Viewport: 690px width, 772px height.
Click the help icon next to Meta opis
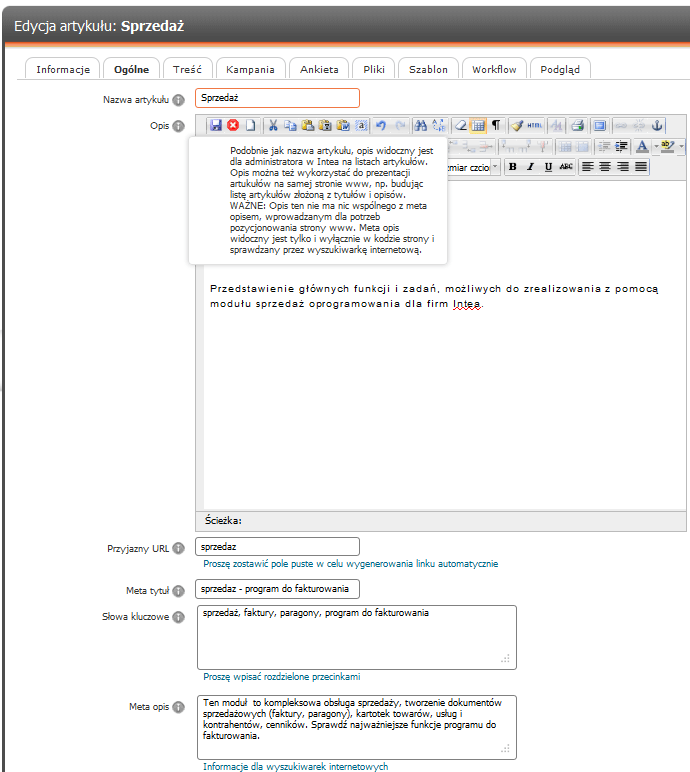coord(179,707)
